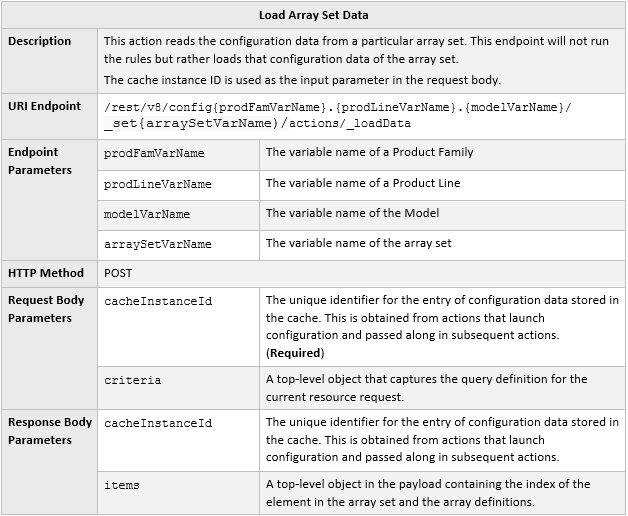This screenshot has height=516, width=628.
Task: Click the URI Endpoint row label
Action: 45,106
